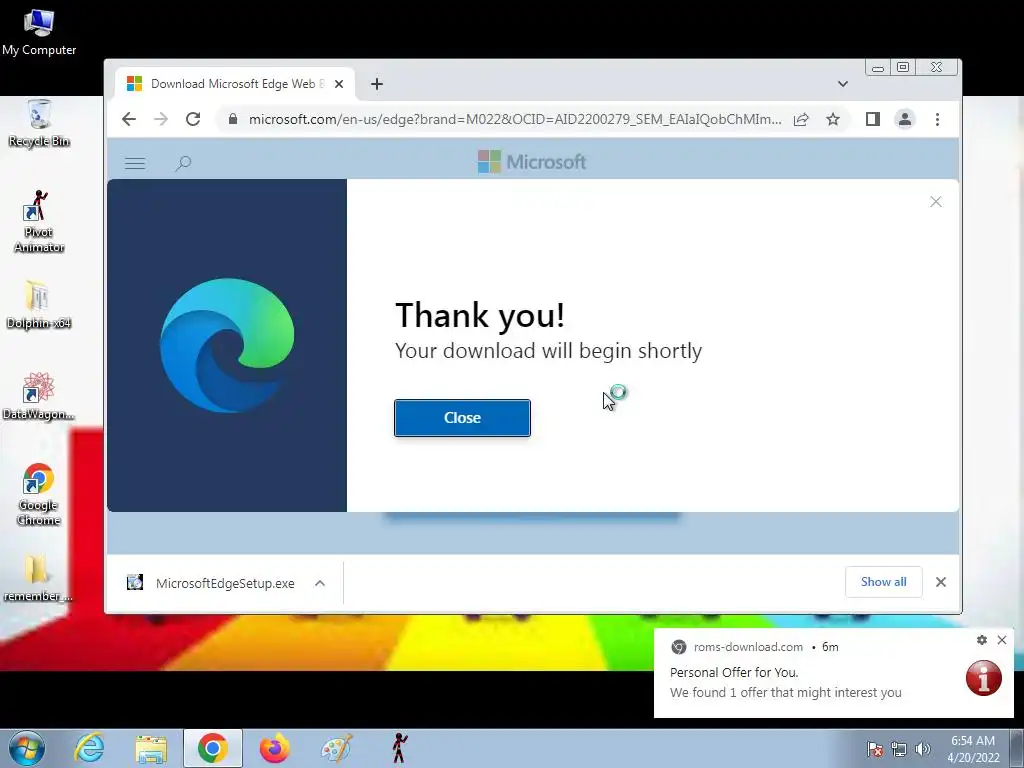Select Google Chrome desktop shortcut

[x=39, y=494]
